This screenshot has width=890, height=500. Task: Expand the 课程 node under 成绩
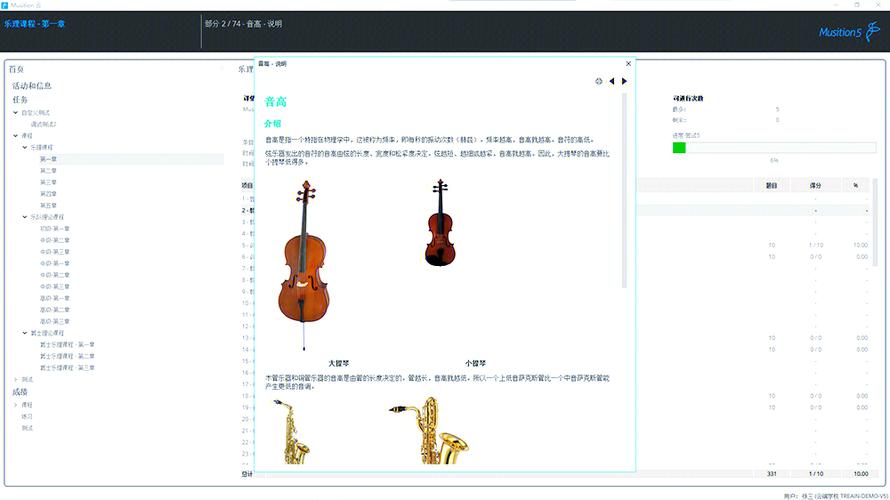pos(16,404)
